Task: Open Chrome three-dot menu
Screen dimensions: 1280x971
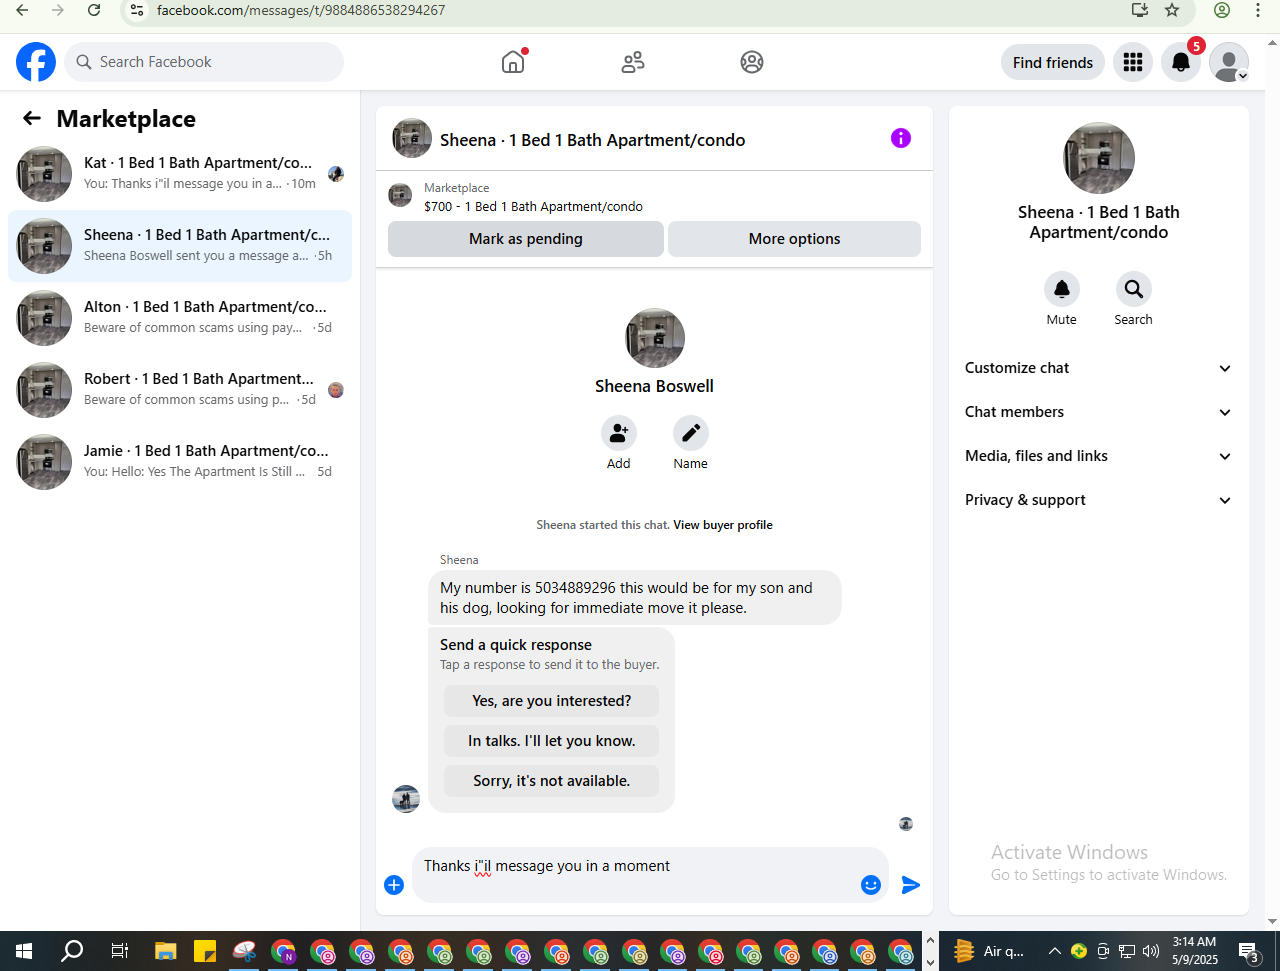Action: 1258,10
